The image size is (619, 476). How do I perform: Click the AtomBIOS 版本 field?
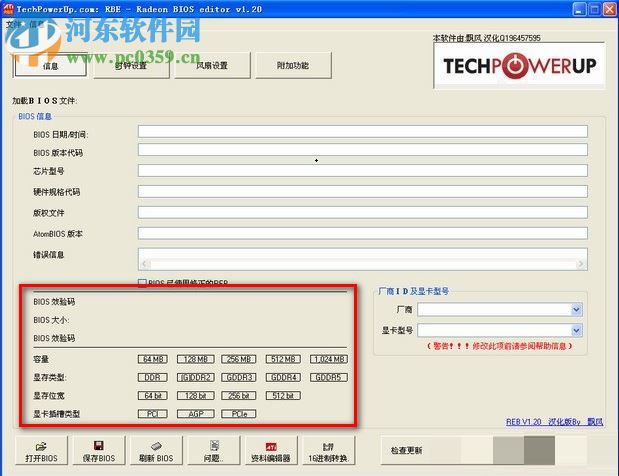click(362, 233)
